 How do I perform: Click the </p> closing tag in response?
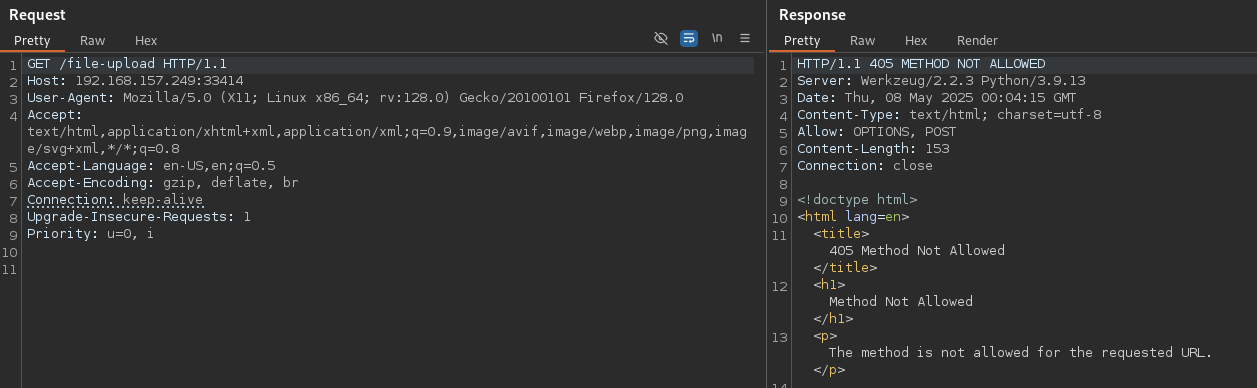[829, 370]
